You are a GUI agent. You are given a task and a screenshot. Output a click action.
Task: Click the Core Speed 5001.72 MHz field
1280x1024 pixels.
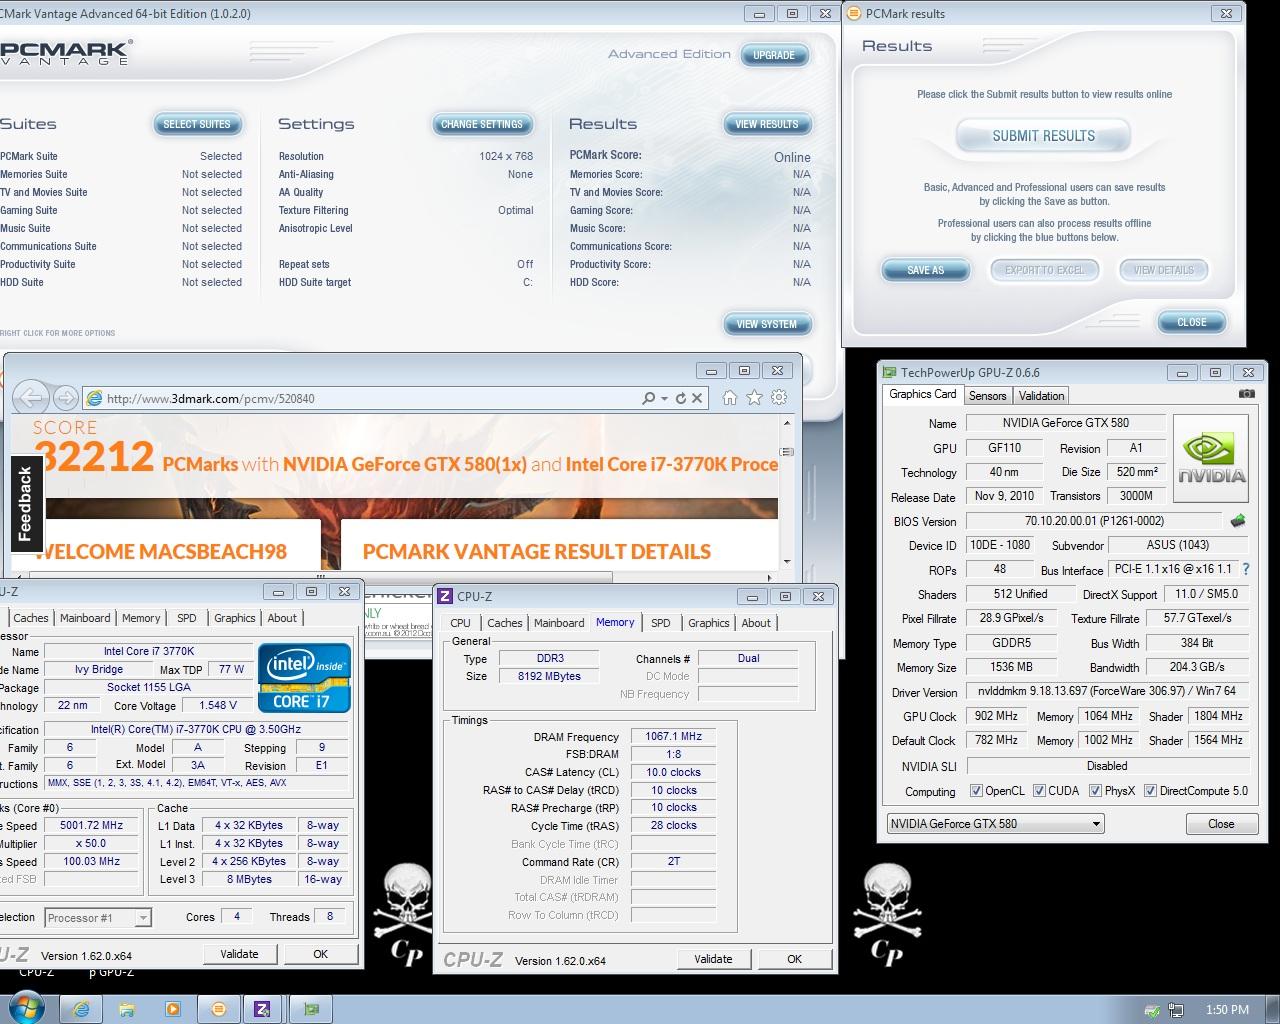(x=91, y=826)
